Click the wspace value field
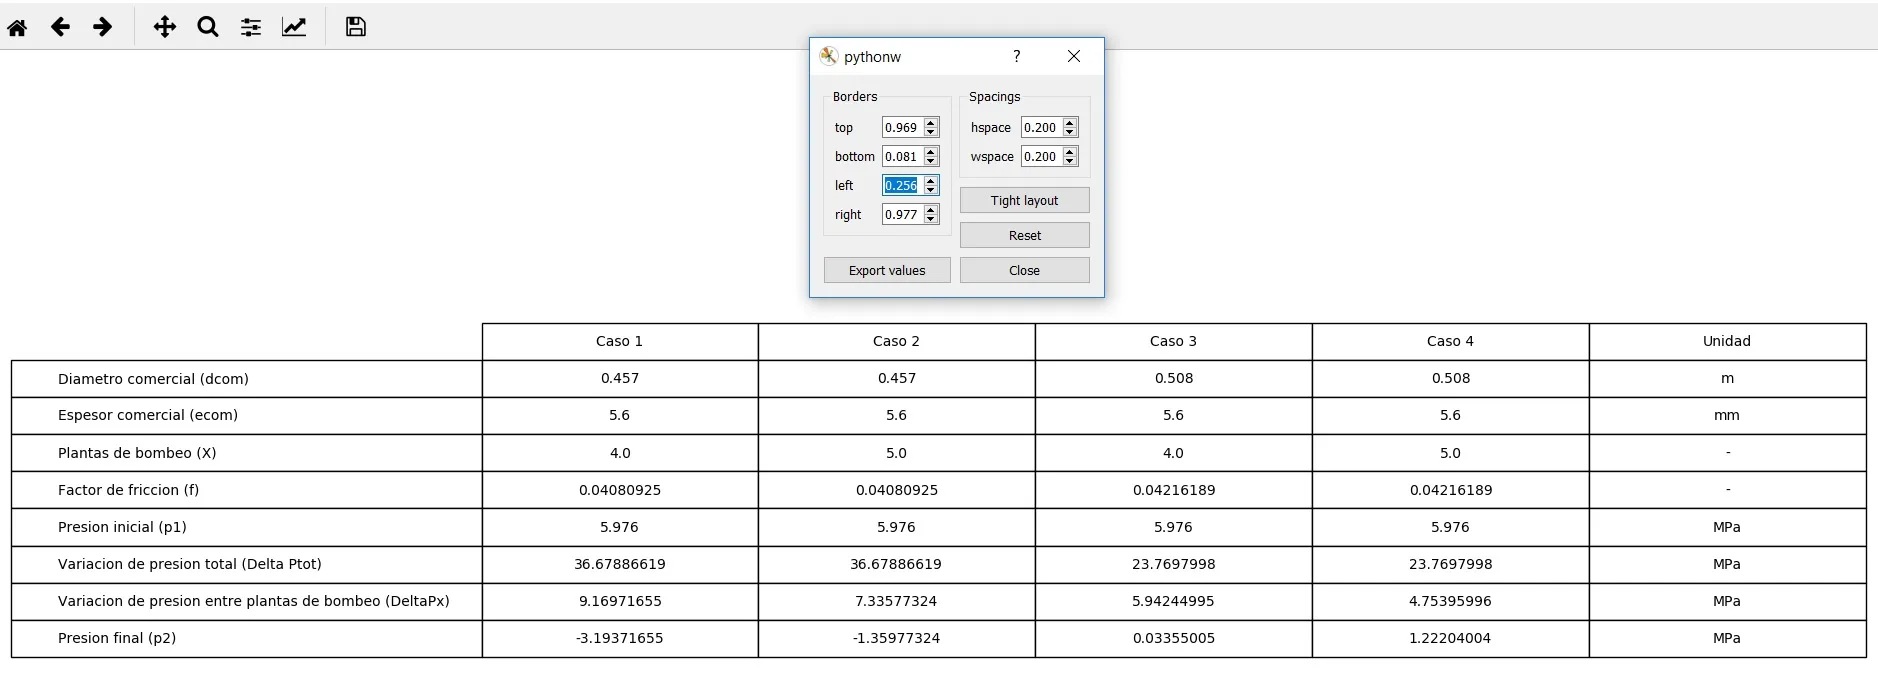The image size is (1878, 698). pos(1041,156)
